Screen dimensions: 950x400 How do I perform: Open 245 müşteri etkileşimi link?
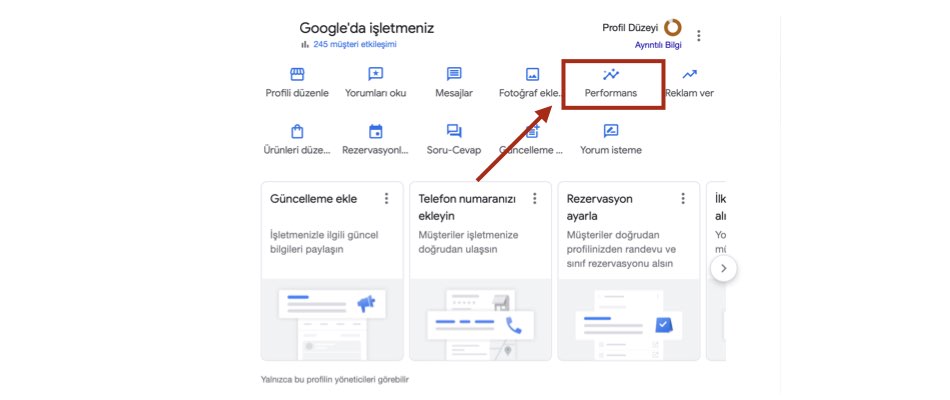(x=355, y=45)
